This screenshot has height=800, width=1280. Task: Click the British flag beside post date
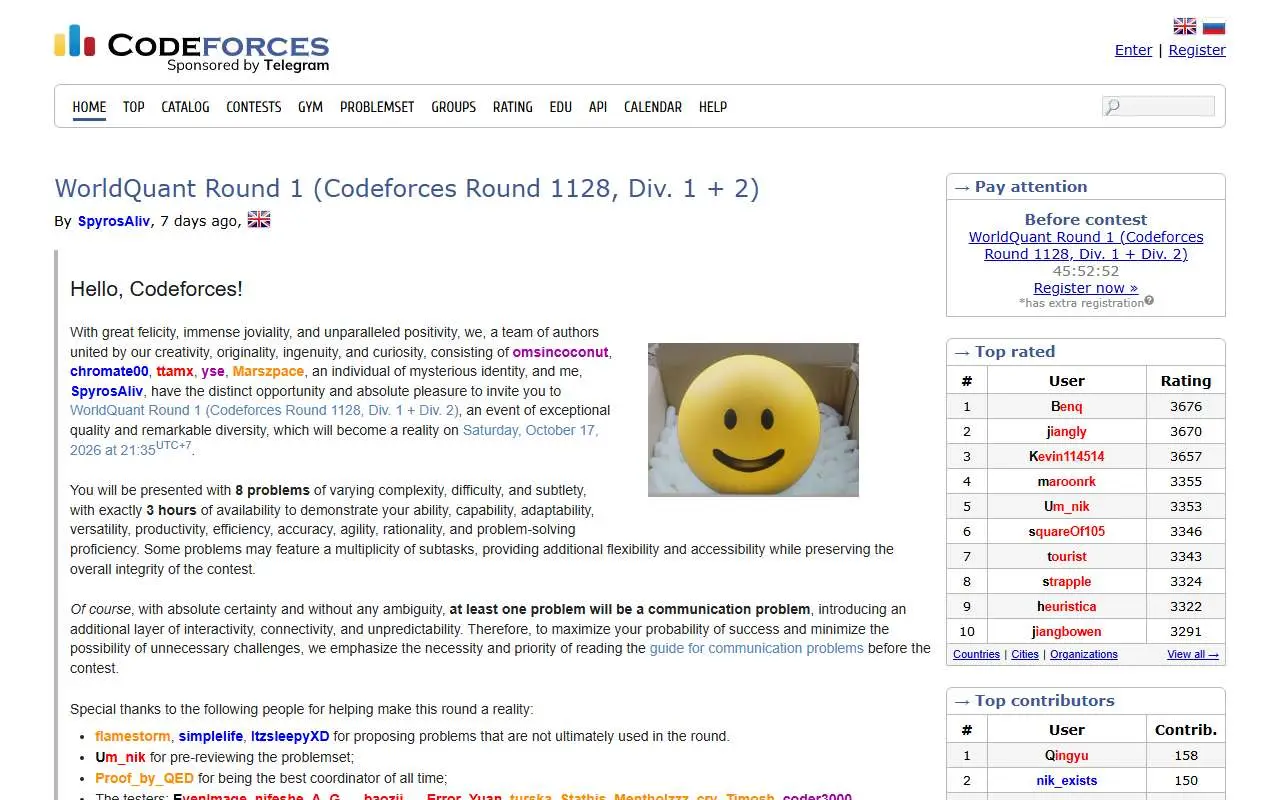pyautogui.click(x=259, y=219)
